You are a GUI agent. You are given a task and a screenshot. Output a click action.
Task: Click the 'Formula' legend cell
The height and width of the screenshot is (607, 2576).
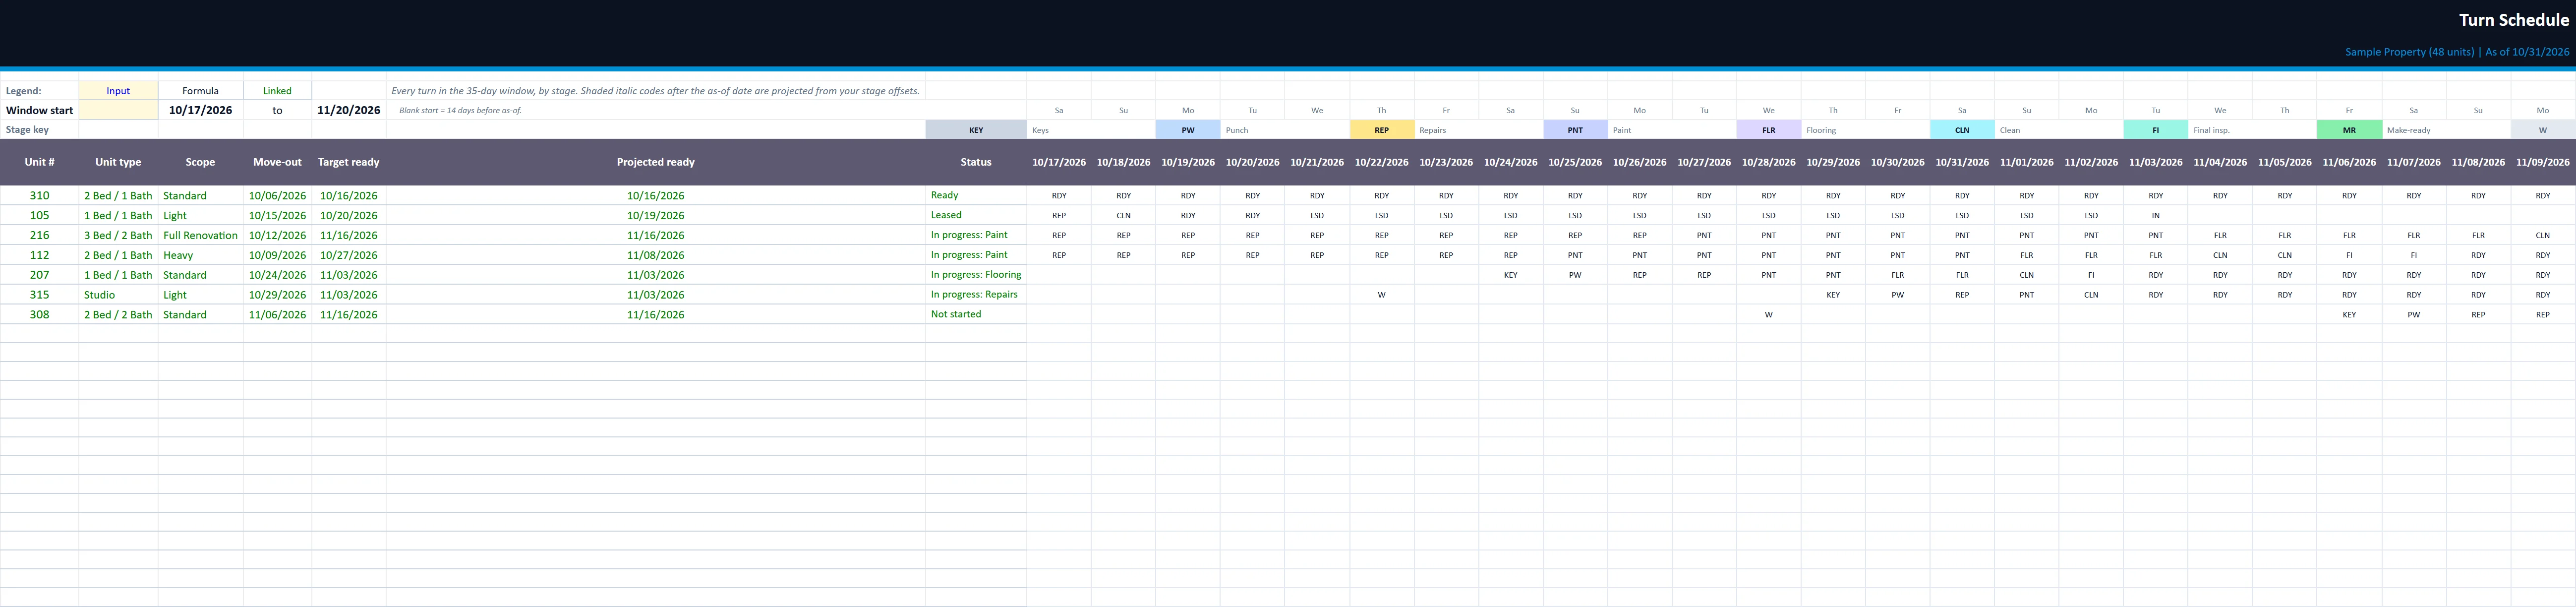tap(200, 91)
